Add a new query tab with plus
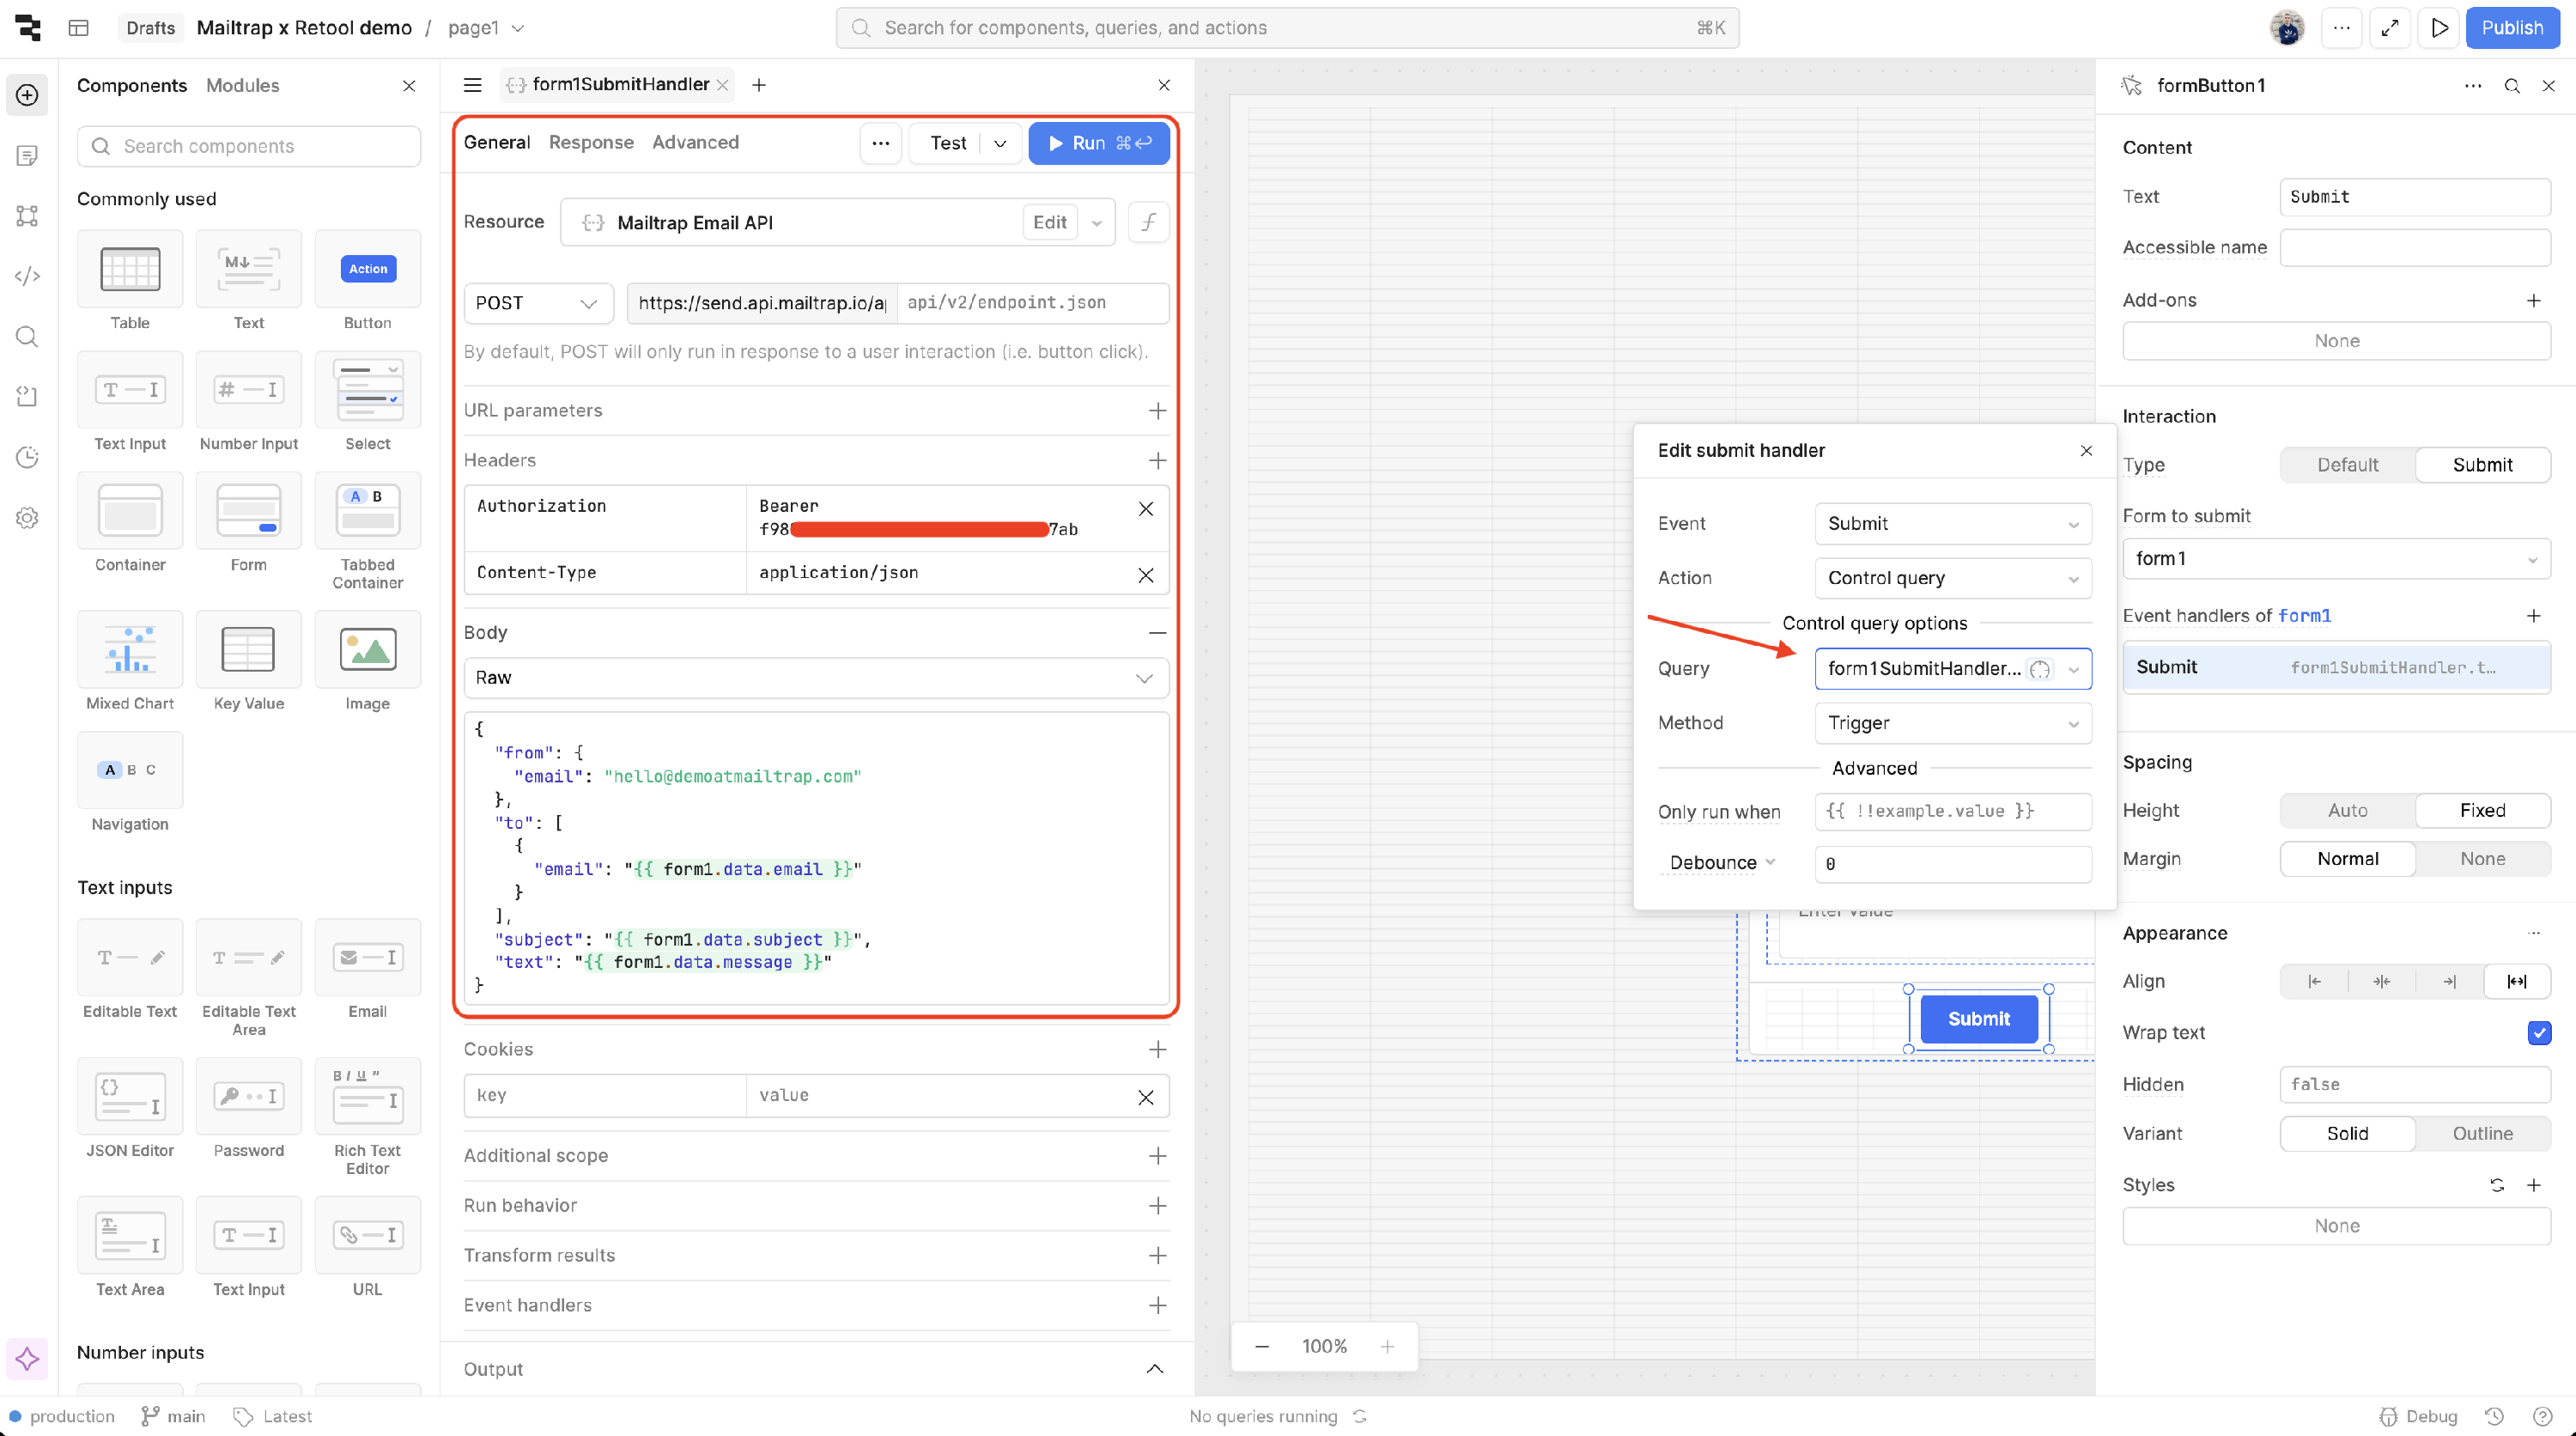 759,85
